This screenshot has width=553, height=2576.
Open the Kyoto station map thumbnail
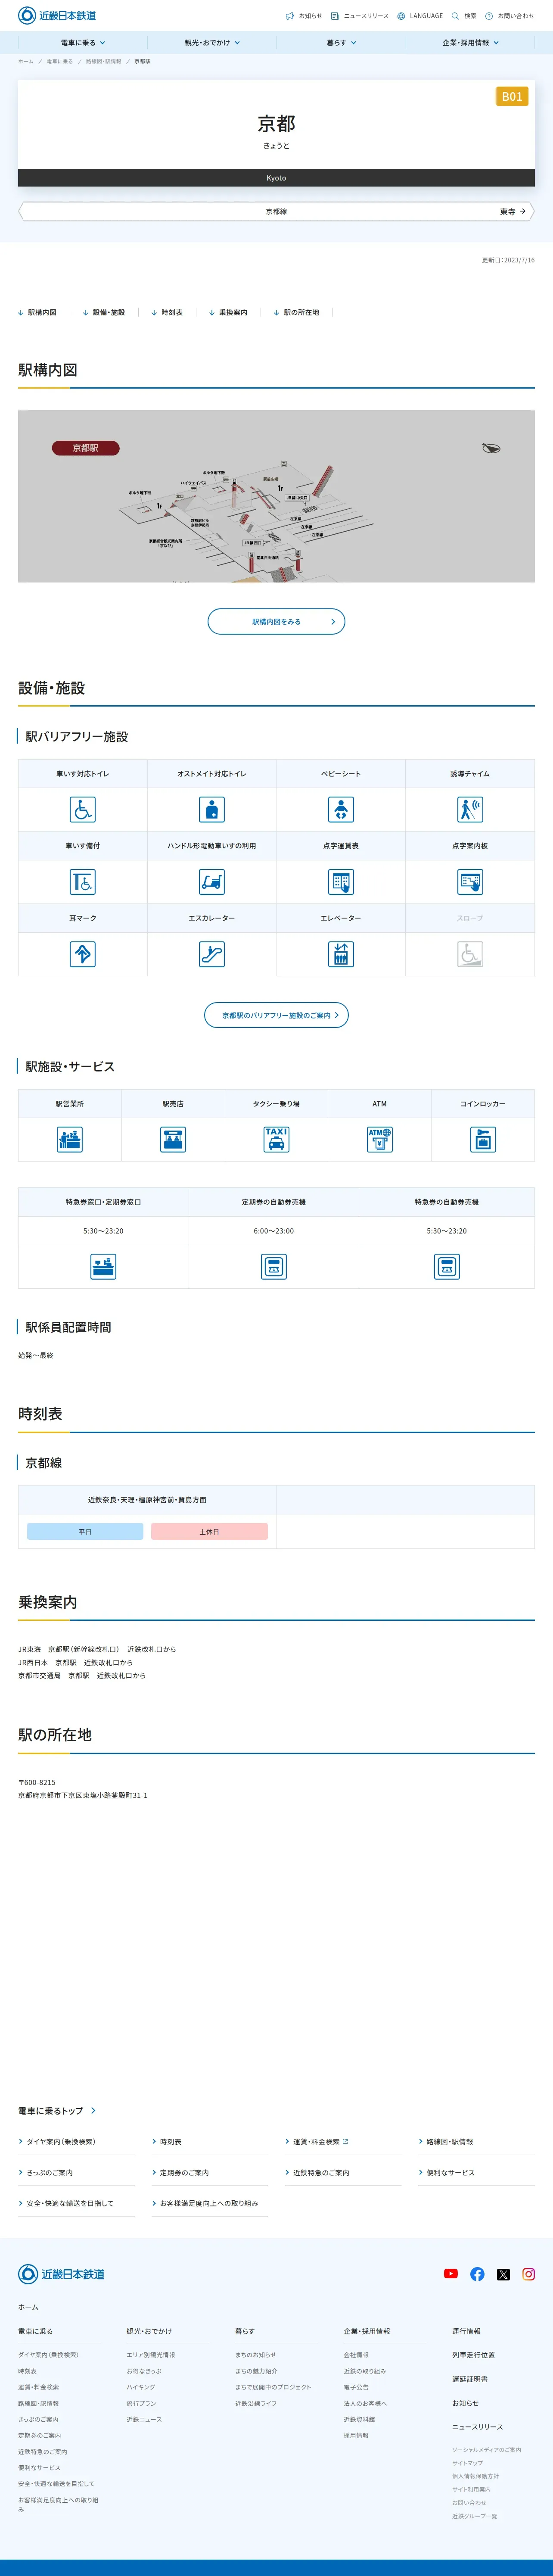276,496
